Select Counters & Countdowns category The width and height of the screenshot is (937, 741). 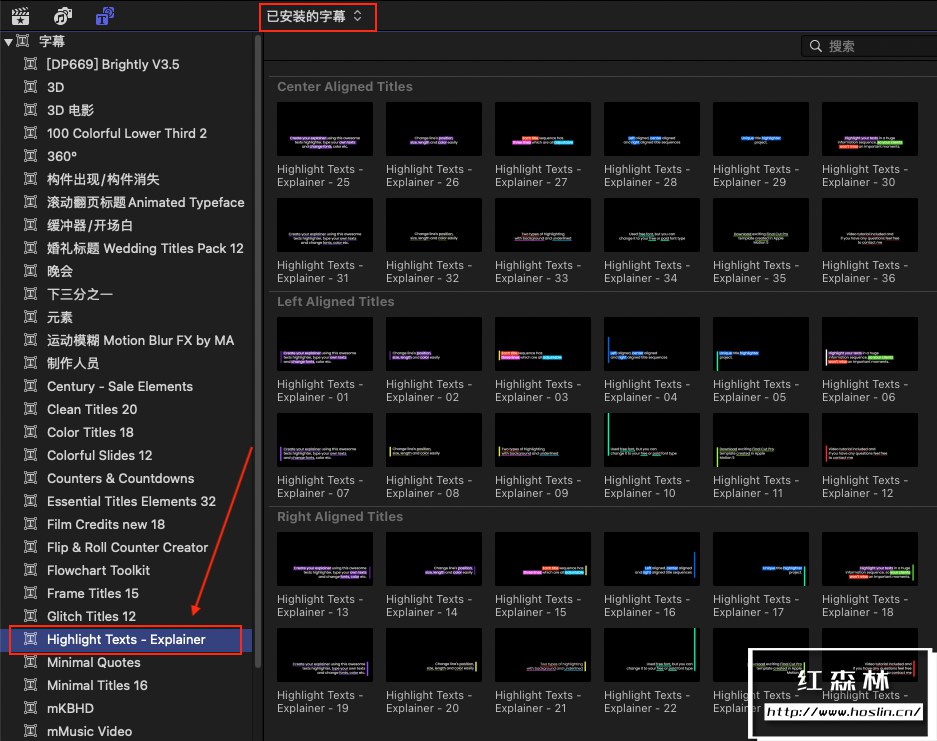pos(120,478)
